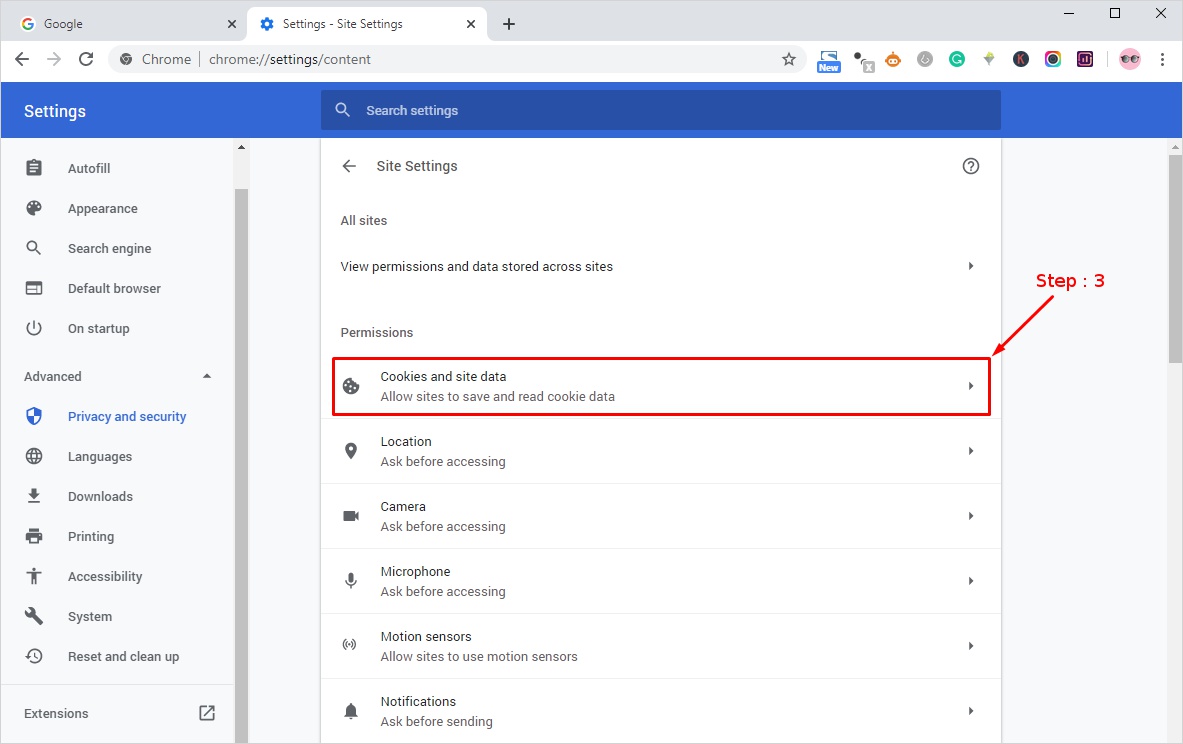Open Chrome's three-dot menu
Viewport: 1183px width, 744px height.
(1162, 59)
